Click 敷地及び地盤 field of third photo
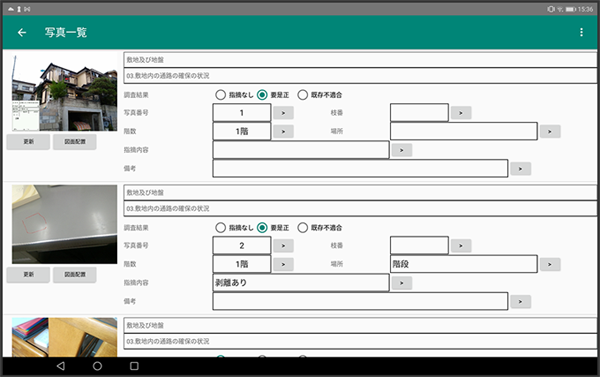Screen dimensions: 600x377 pyautogui.click(x=360, y=325)
